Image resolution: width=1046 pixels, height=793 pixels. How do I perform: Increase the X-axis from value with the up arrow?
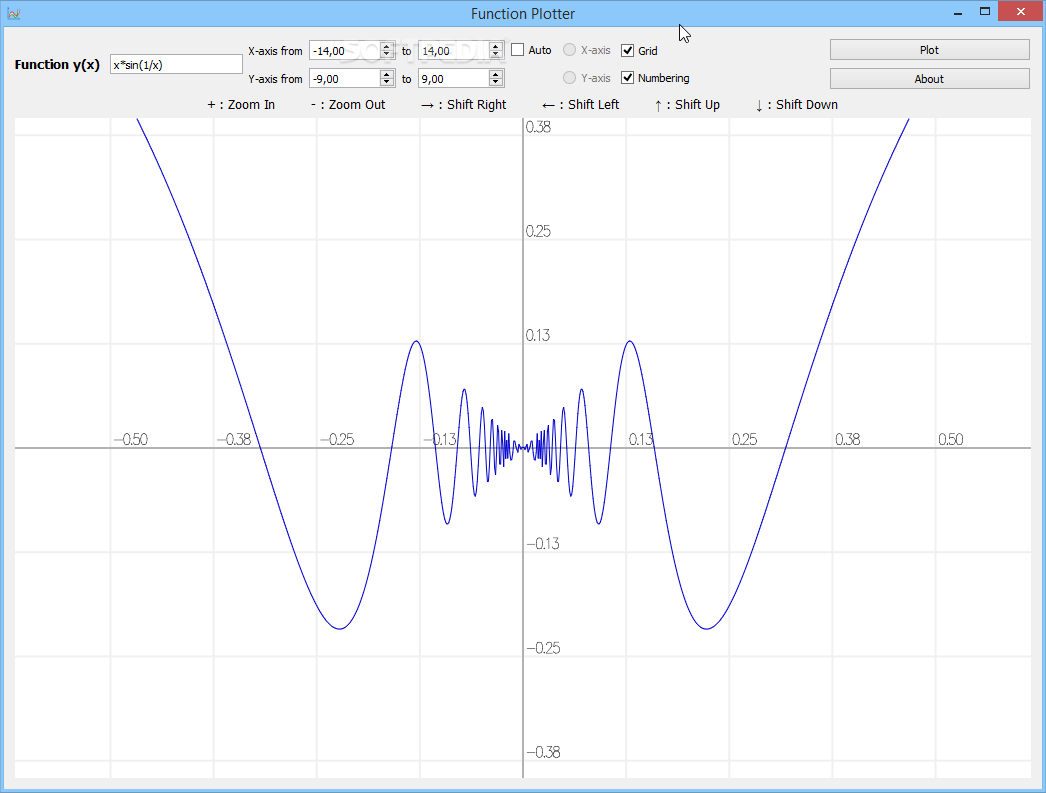[387, 47]
